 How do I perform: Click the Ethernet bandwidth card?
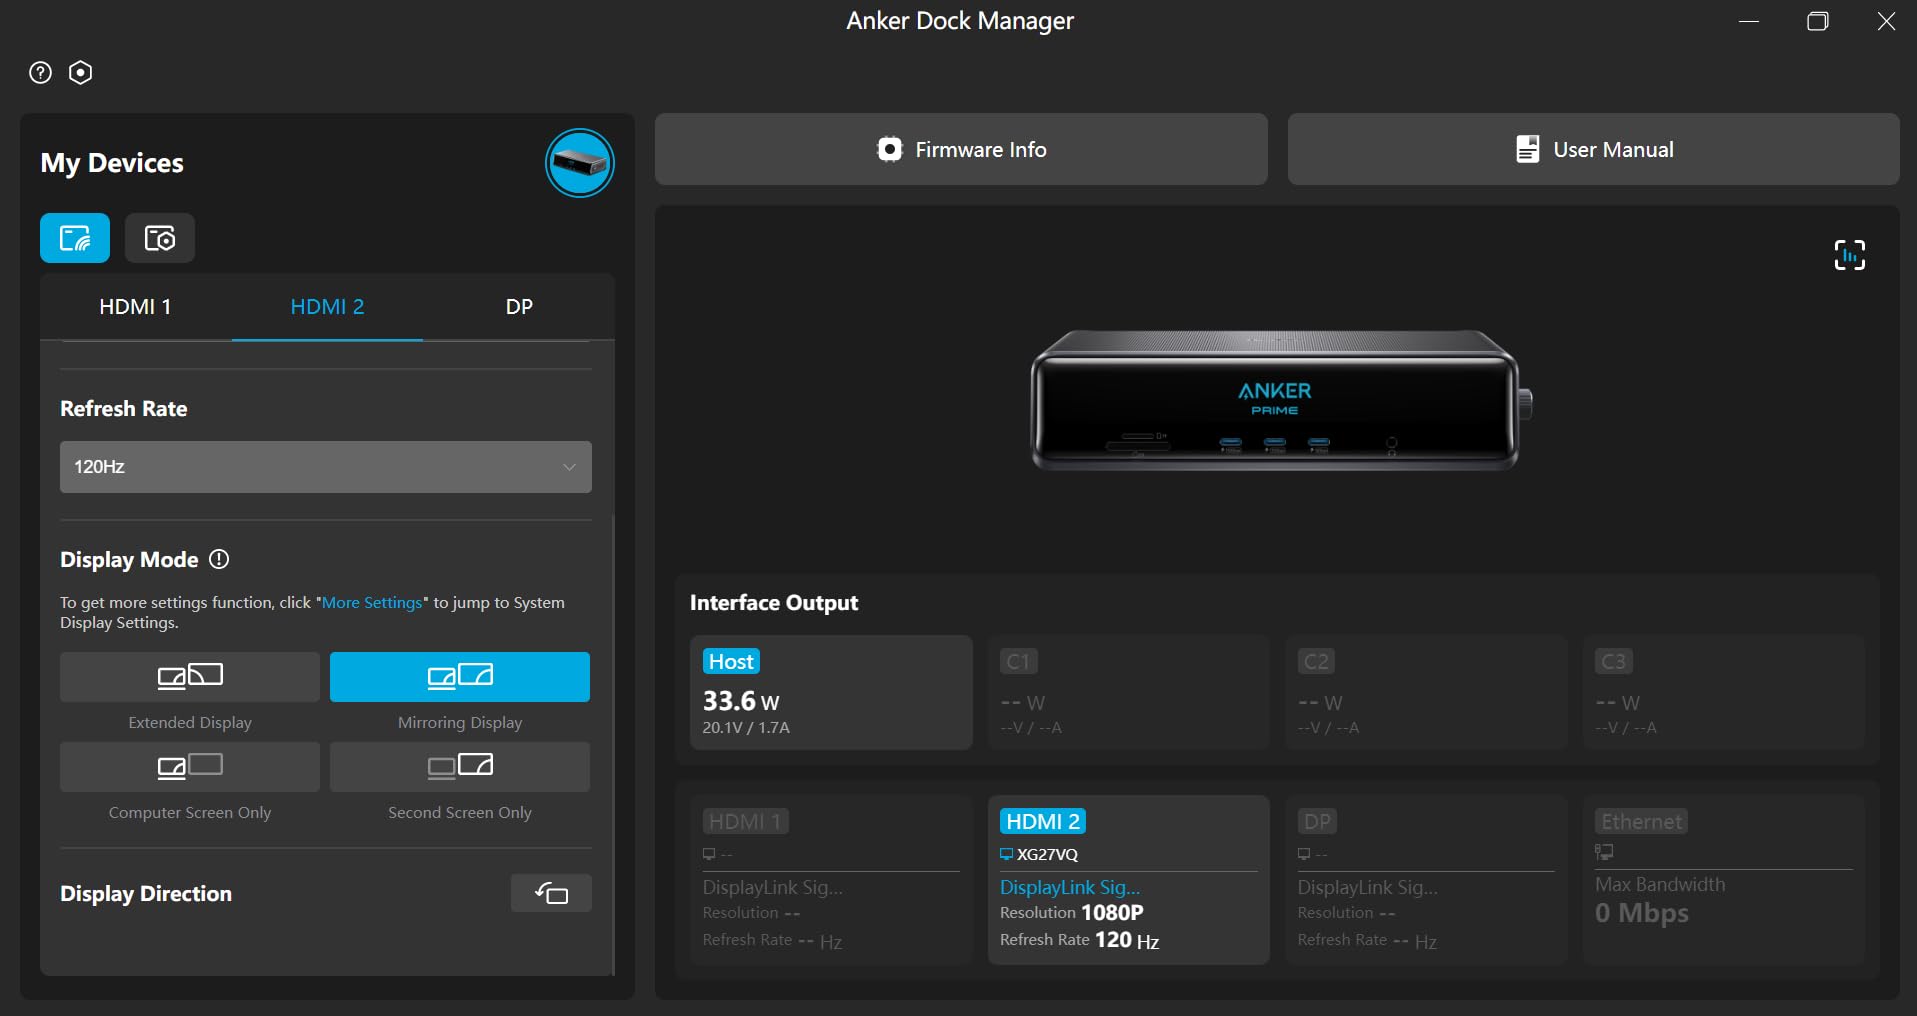click(x=1724, y=880)
